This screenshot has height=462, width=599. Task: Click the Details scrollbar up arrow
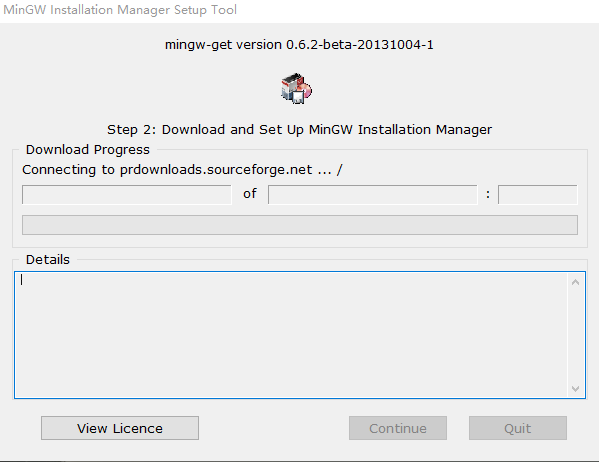575,282
